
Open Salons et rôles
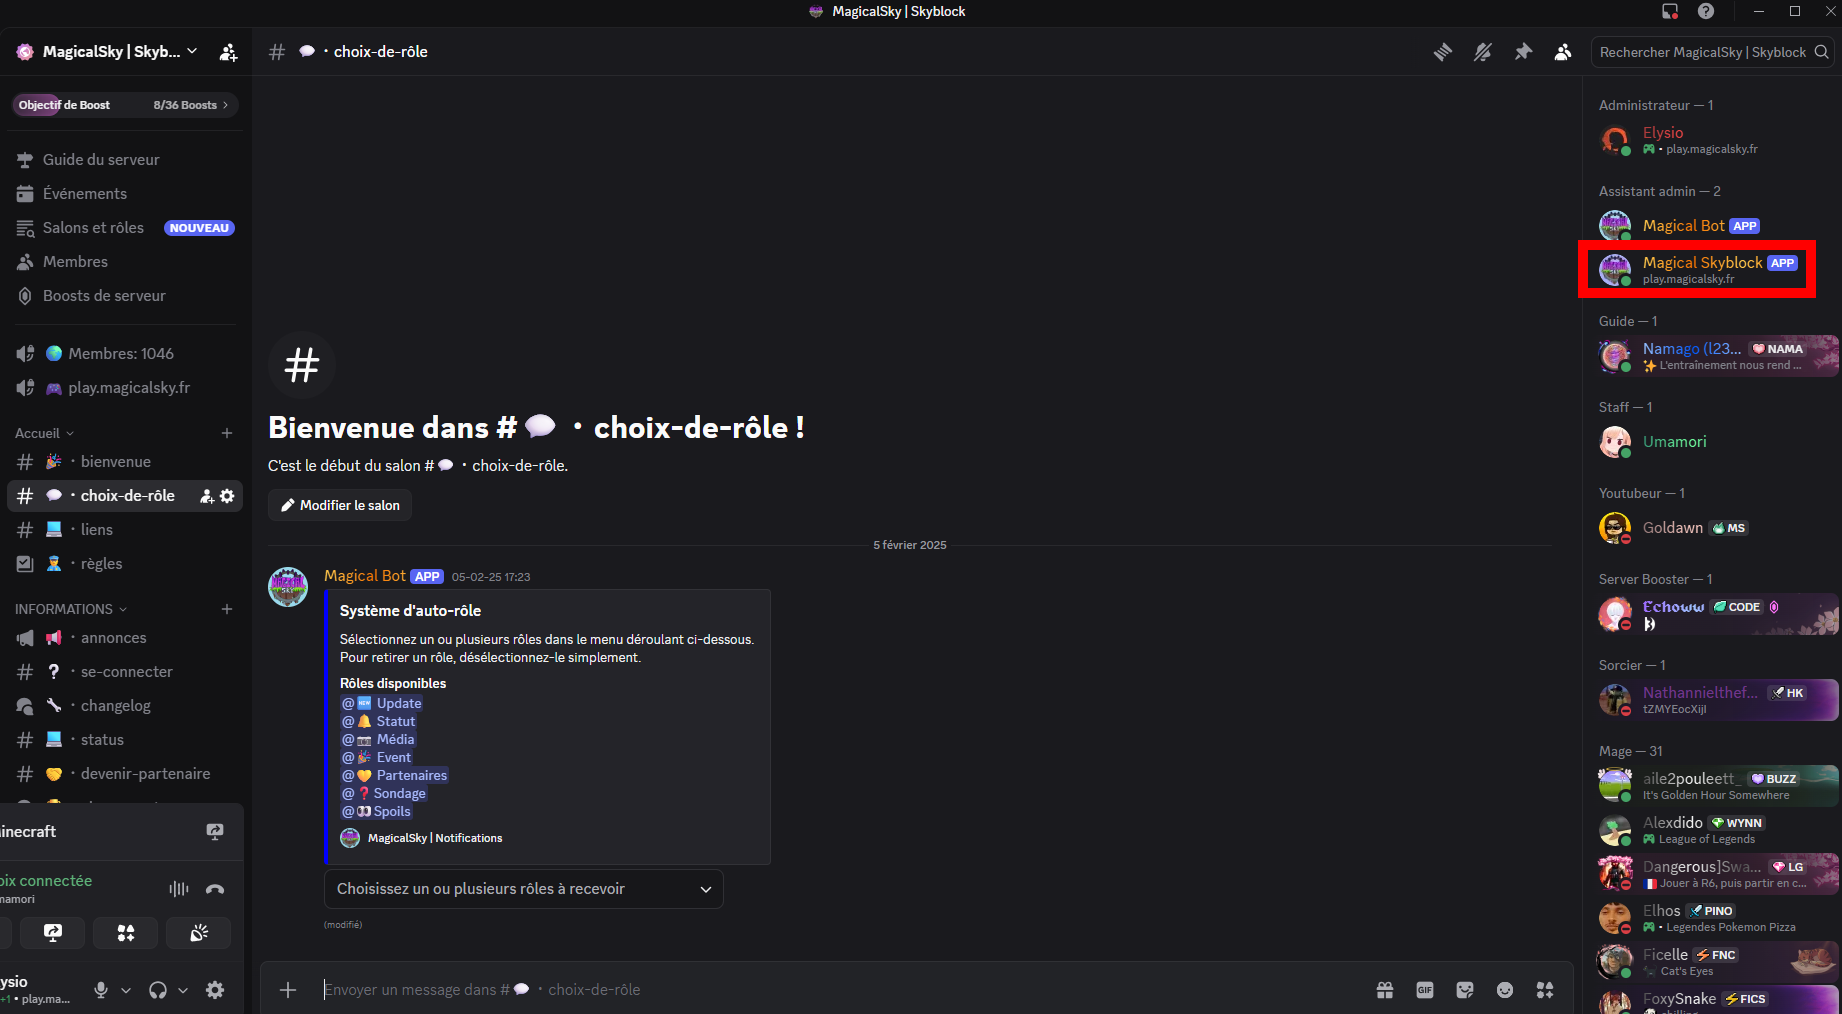125,228
